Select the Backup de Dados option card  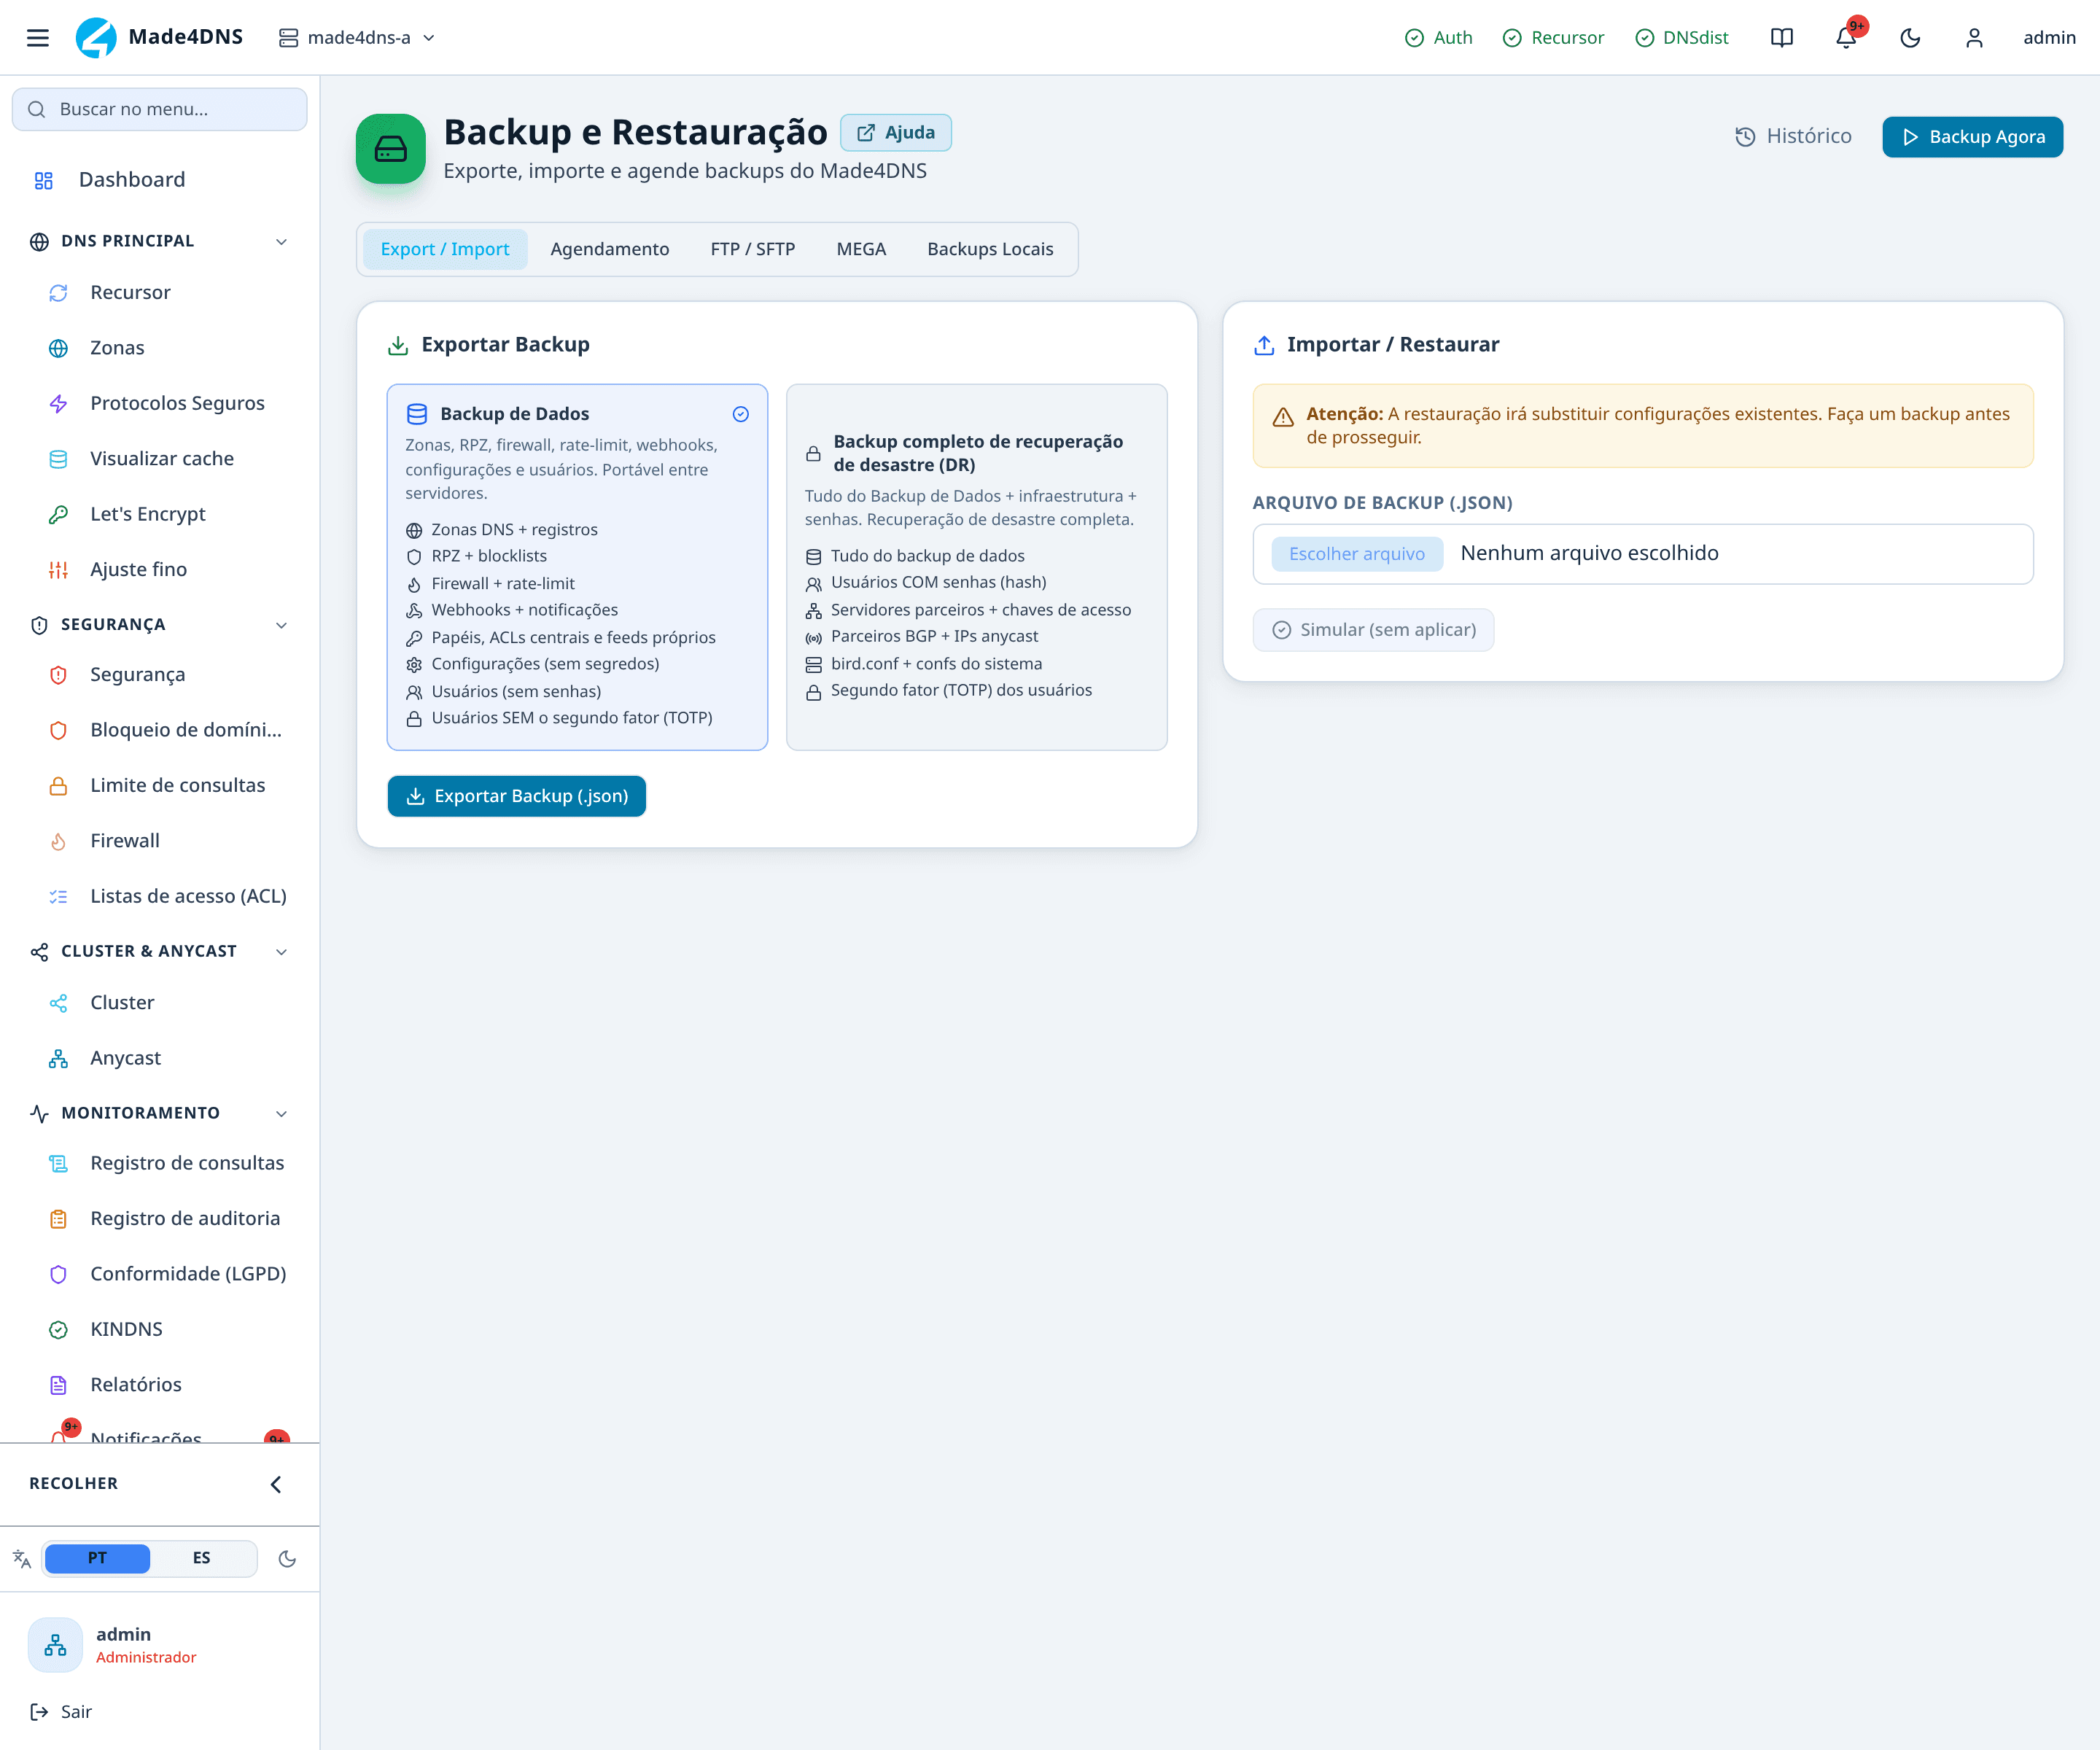(577, 567)
